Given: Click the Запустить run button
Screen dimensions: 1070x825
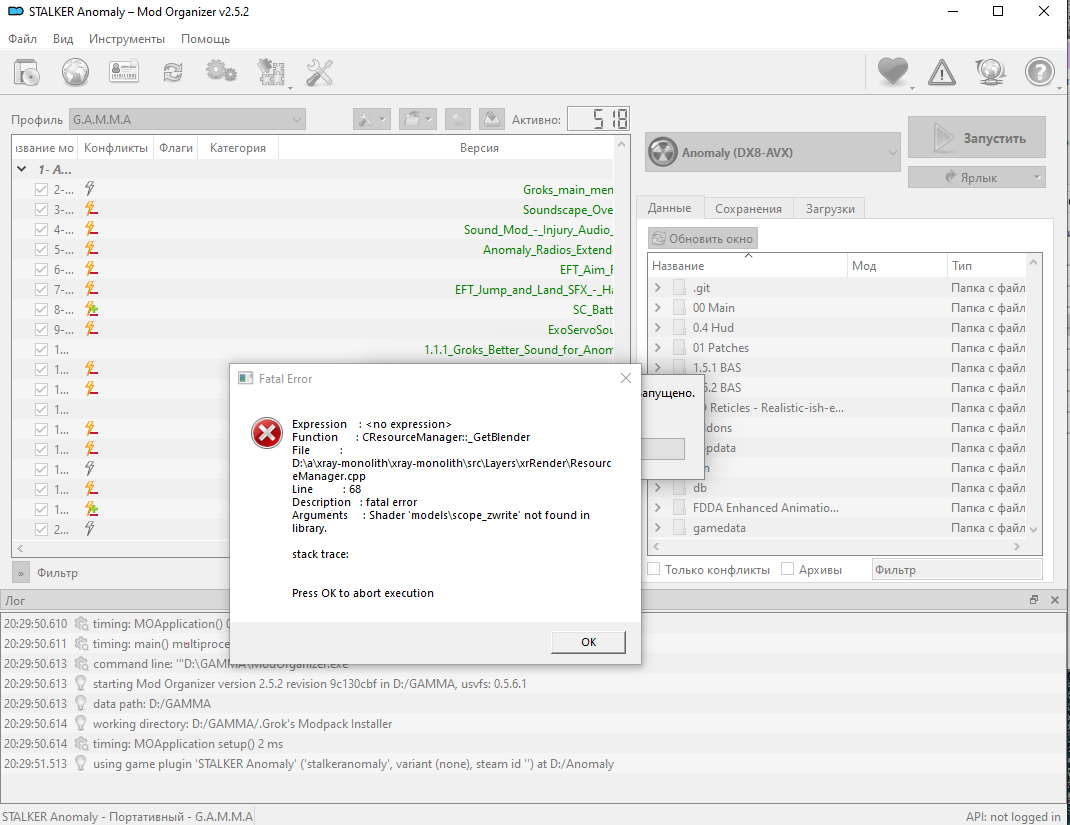Looking at the screenshot, I should pos(977,138).
